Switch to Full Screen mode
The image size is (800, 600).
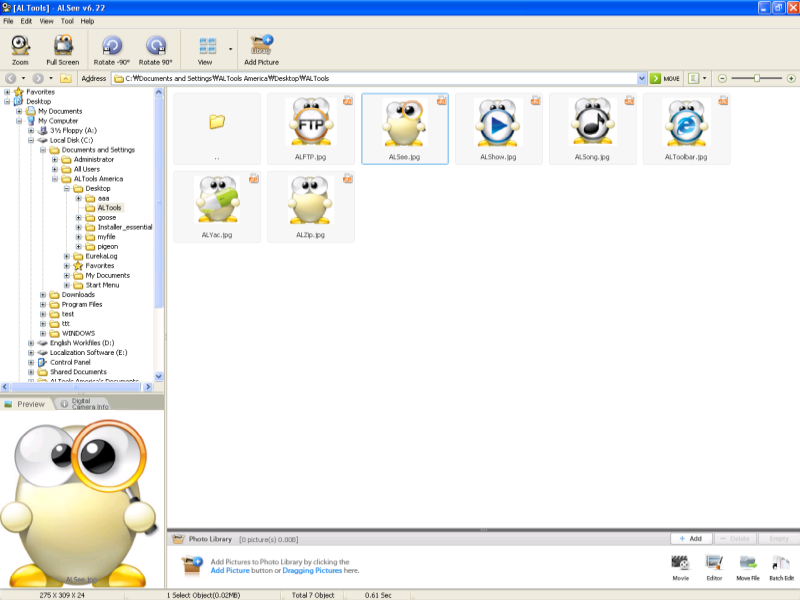63,49
